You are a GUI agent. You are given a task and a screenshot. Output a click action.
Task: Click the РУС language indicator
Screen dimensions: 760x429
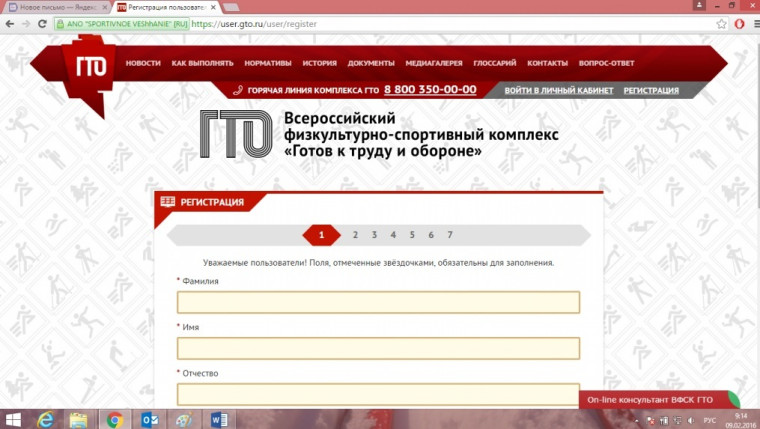(709, 421)
